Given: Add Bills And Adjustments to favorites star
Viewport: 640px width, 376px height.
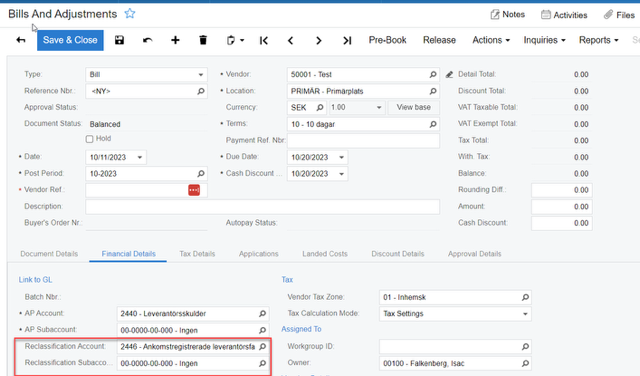Looking at the screenshot, I should pyautogui.click(x=130, y=13).
